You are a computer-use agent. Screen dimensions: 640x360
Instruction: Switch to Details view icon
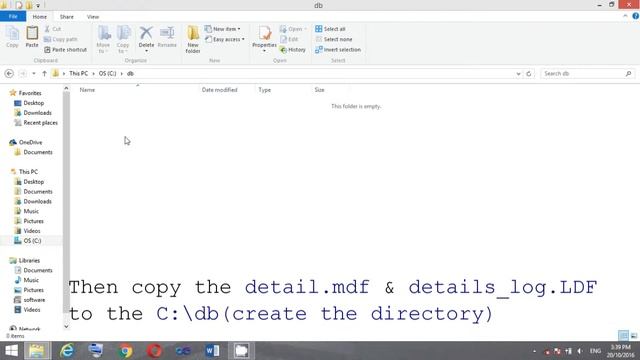click(x=623, y=336)
